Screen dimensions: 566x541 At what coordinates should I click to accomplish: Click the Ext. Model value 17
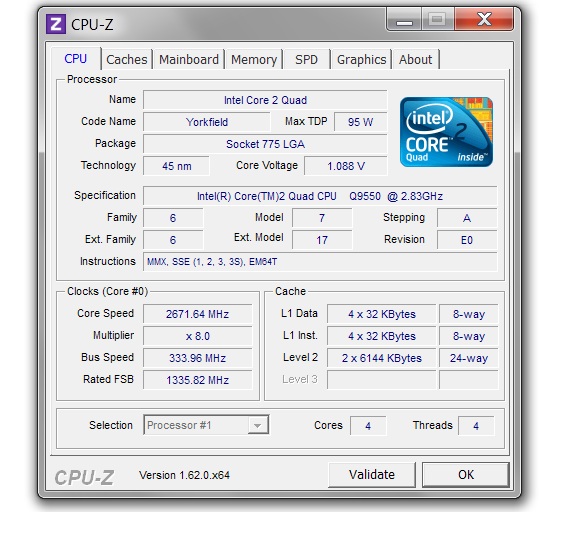pyautogui.click(x=322, y=240)
